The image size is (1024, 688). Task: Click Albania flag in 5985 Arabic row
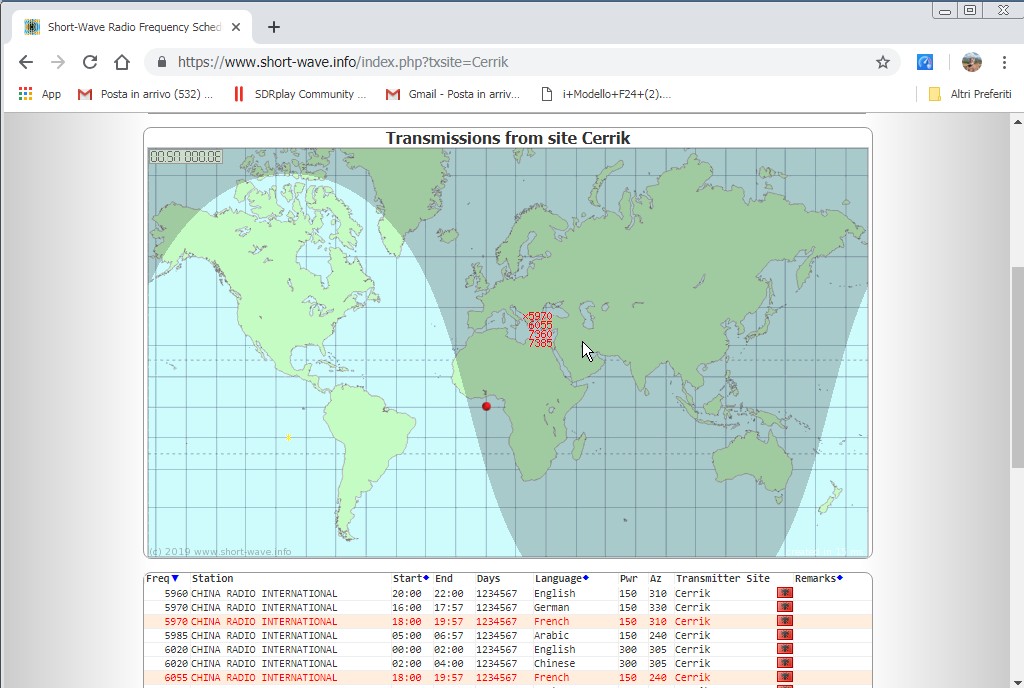pyautogui.click(x=785, y=635)
